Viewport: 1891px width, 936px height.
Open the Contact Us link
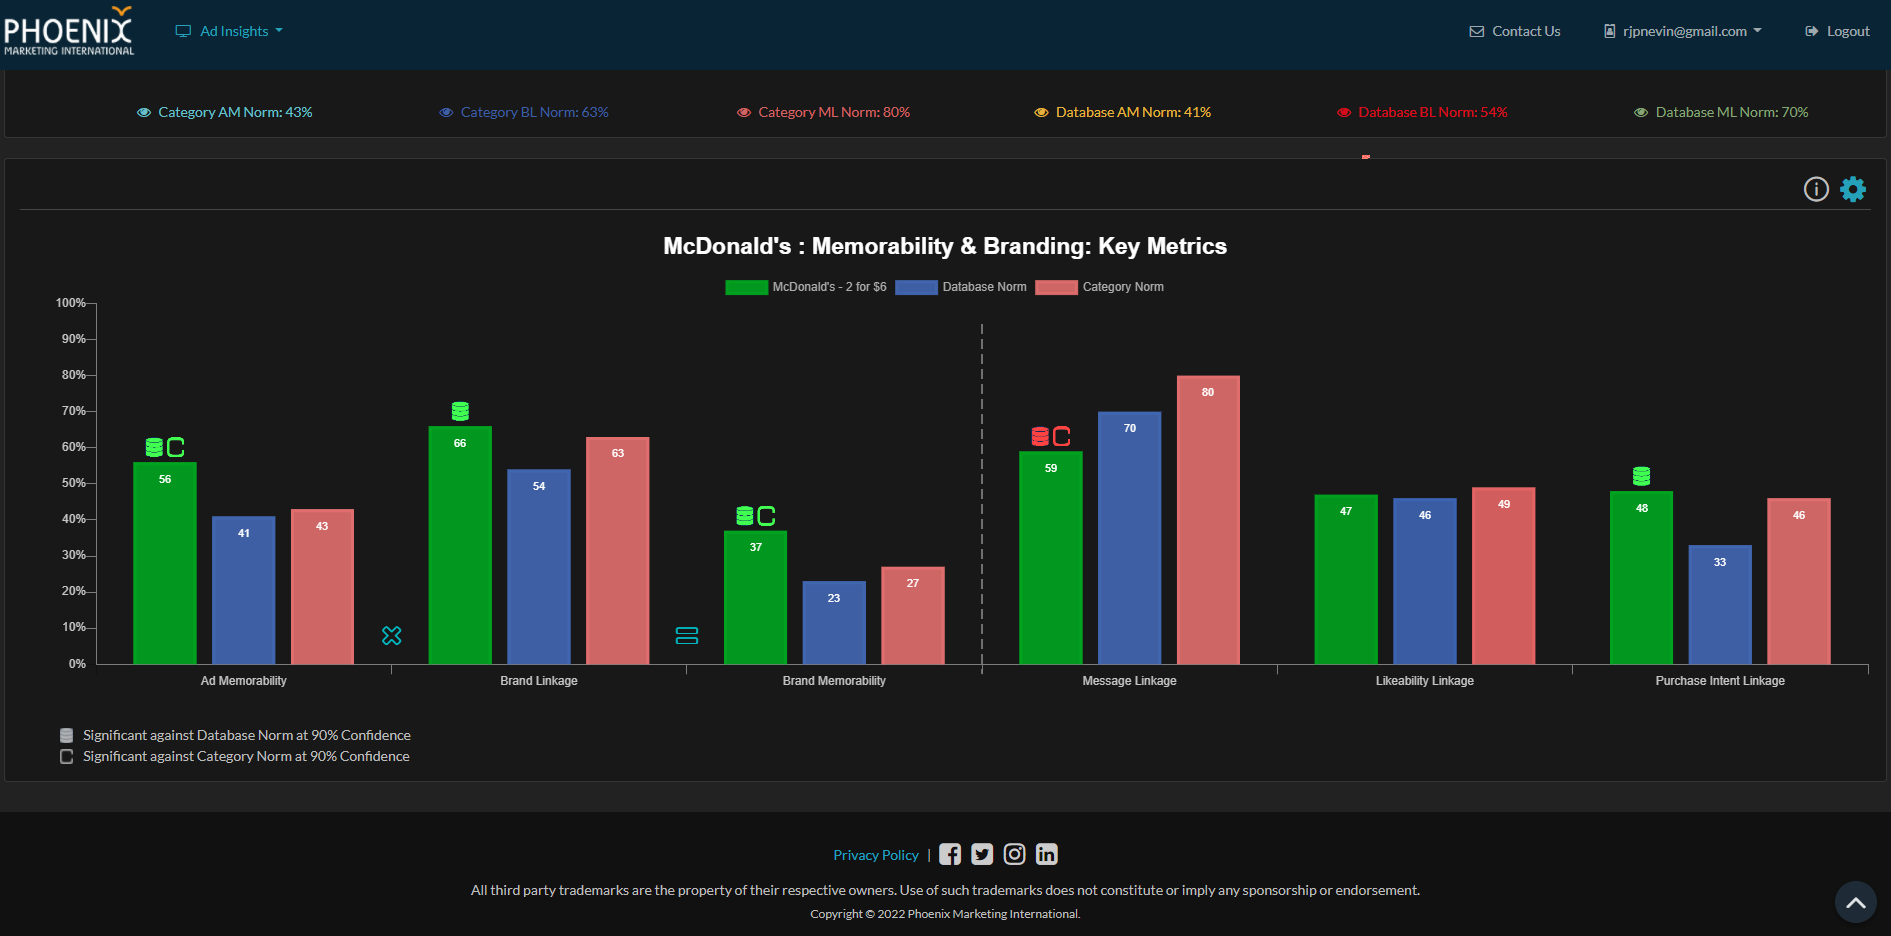click(x=1515, y=31)
